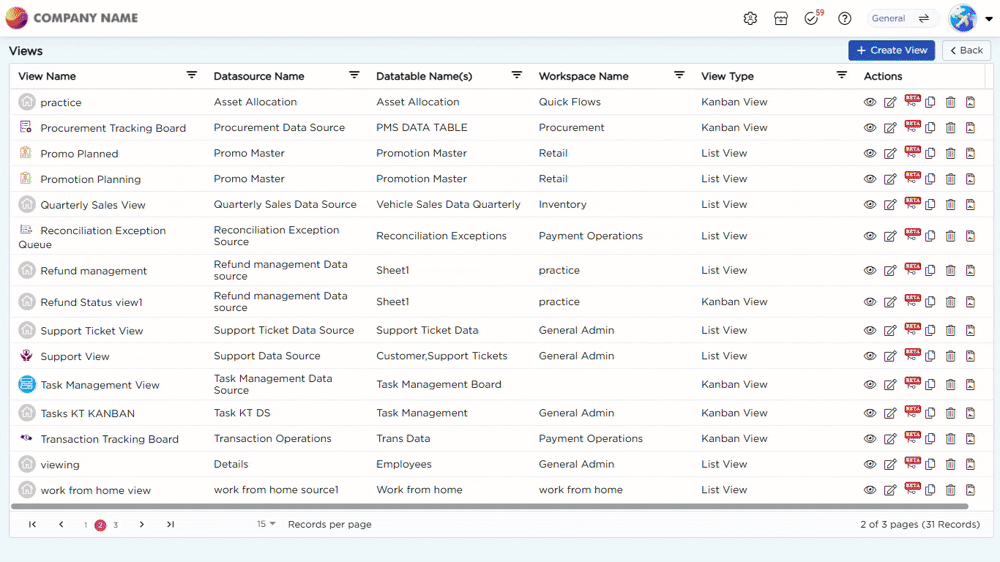The width and height of the screenshot is (1000, 562).
Task: Preview Refund management via eye icon
Action: (x=870, y=270)
